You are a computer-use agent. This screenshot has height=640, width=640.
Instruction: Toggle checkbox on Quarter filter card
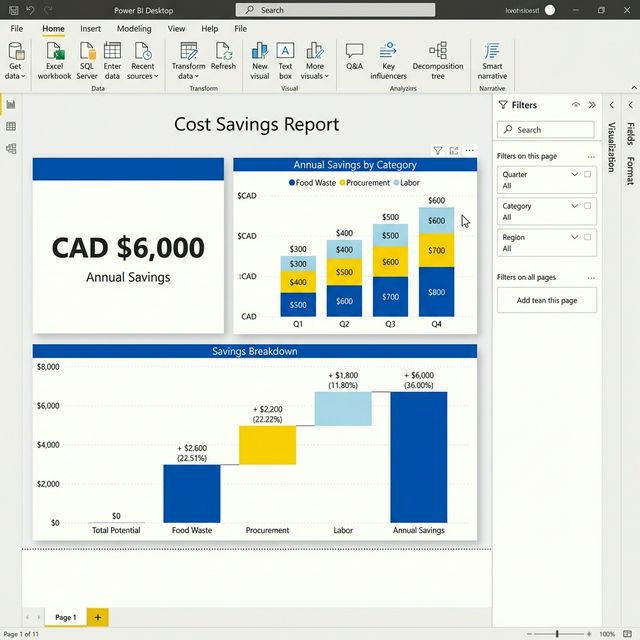point(587,174)
